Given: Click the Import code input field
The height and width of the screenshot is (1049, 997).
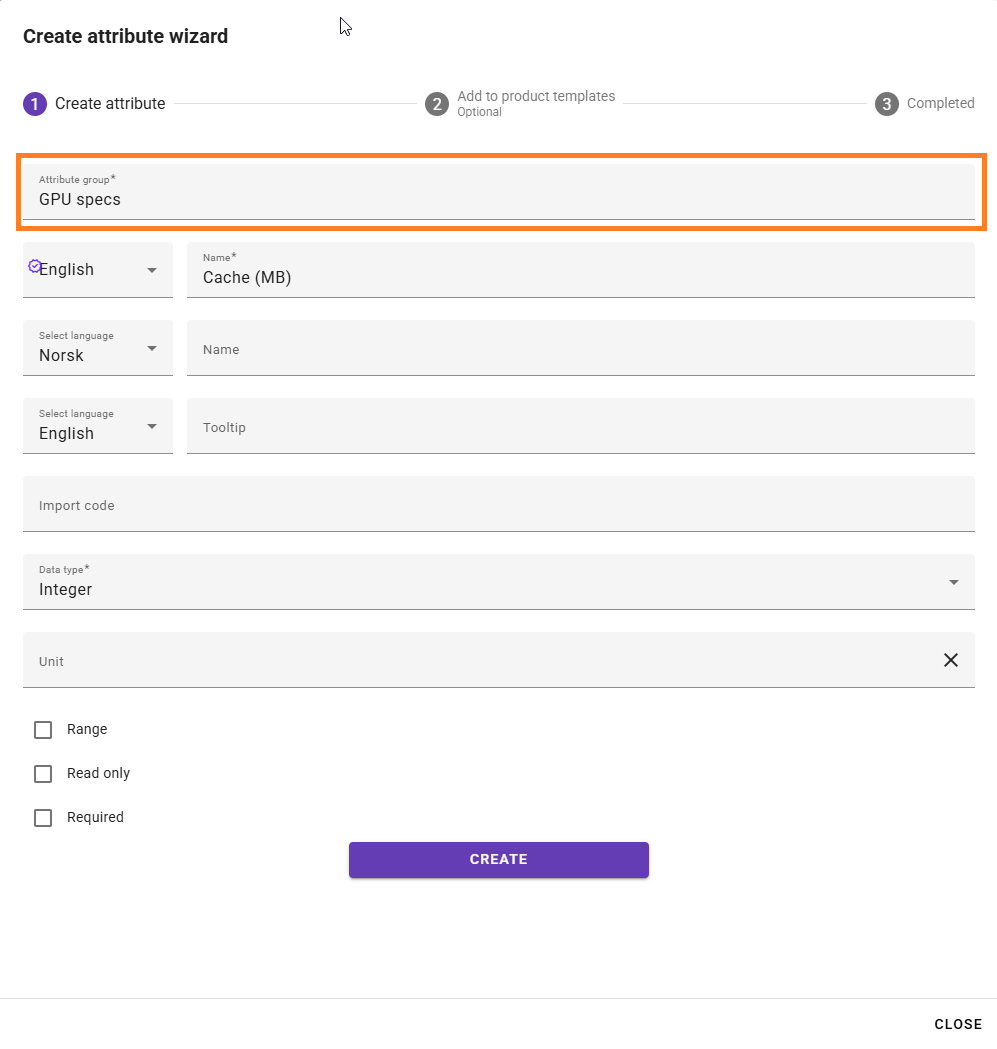Looking at the screenshot, I should click(x=498, y=504).
